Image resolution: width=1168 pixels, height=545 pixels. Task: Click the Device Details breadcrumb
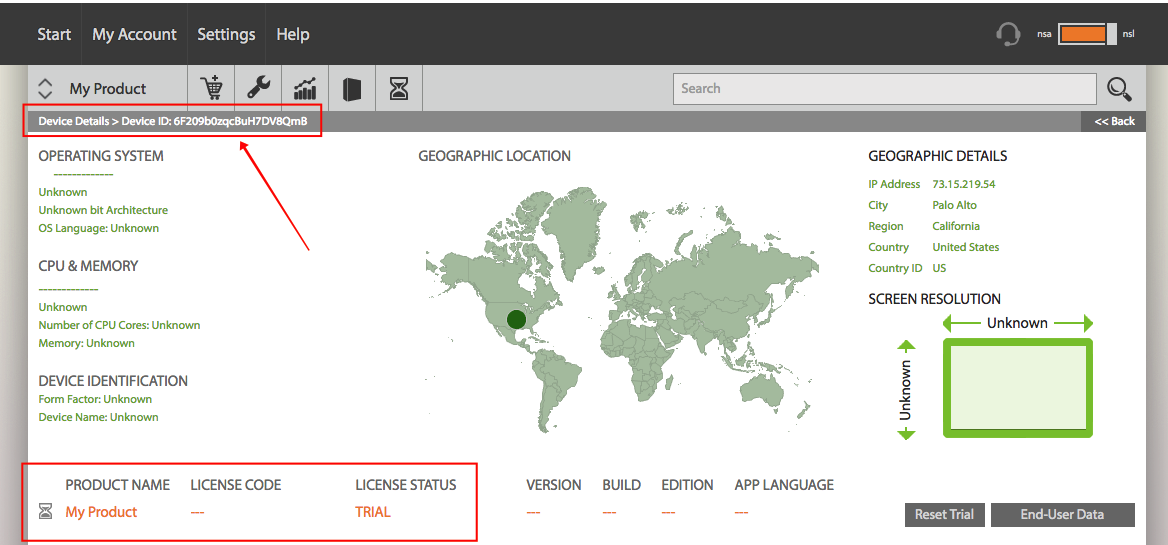coord(74,121)
